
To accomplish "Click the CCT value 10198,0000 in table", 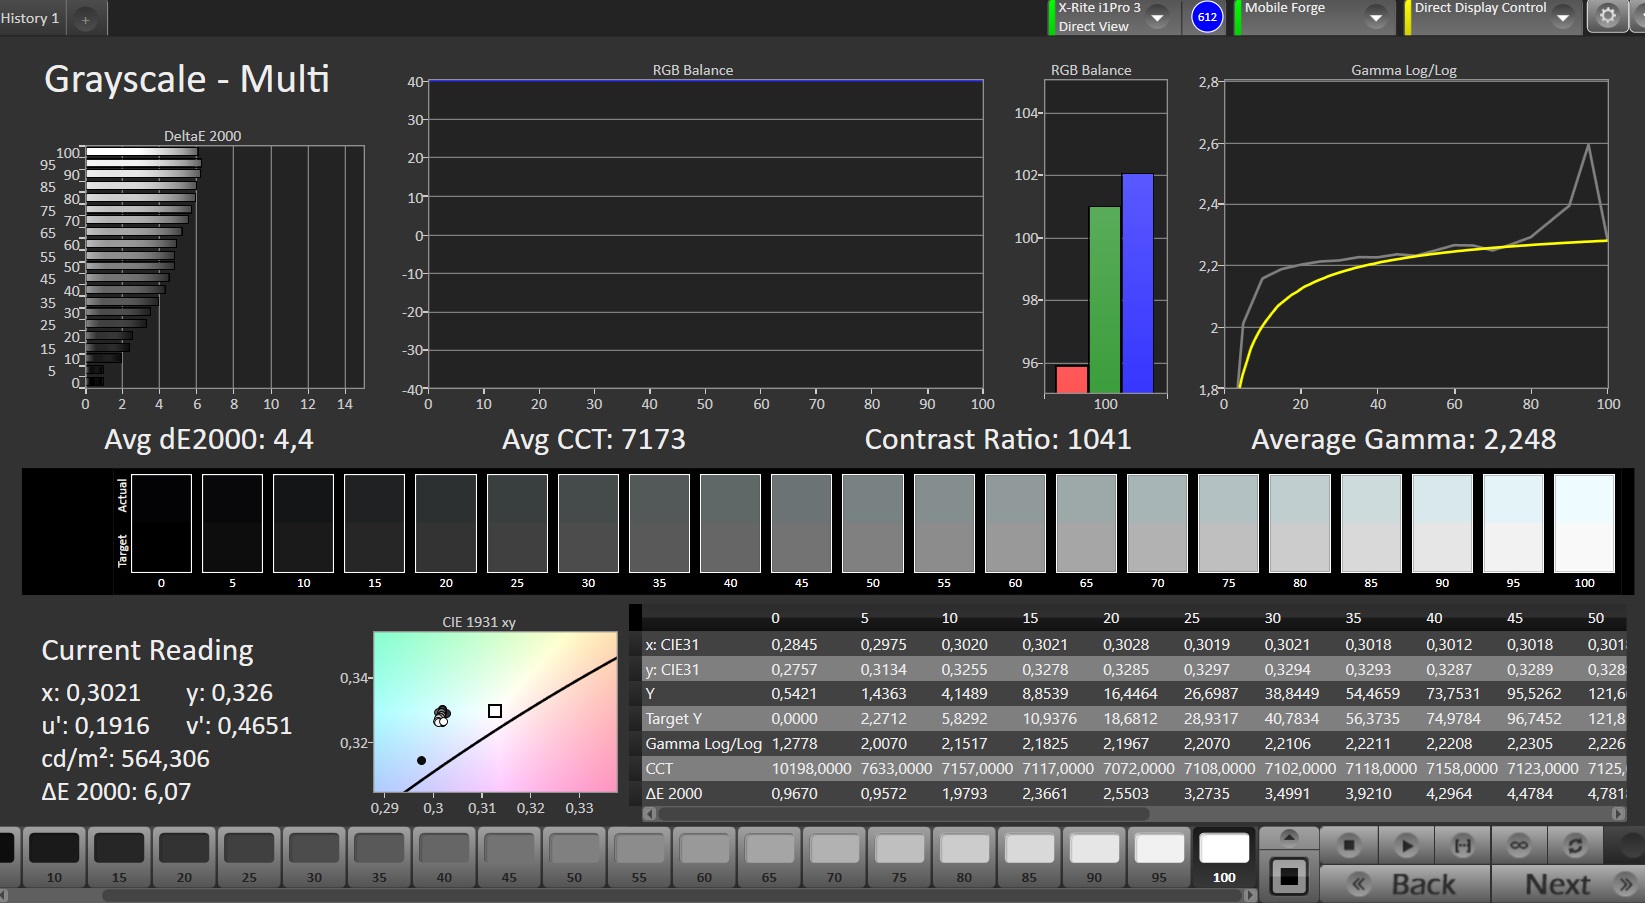I will 812,769.
